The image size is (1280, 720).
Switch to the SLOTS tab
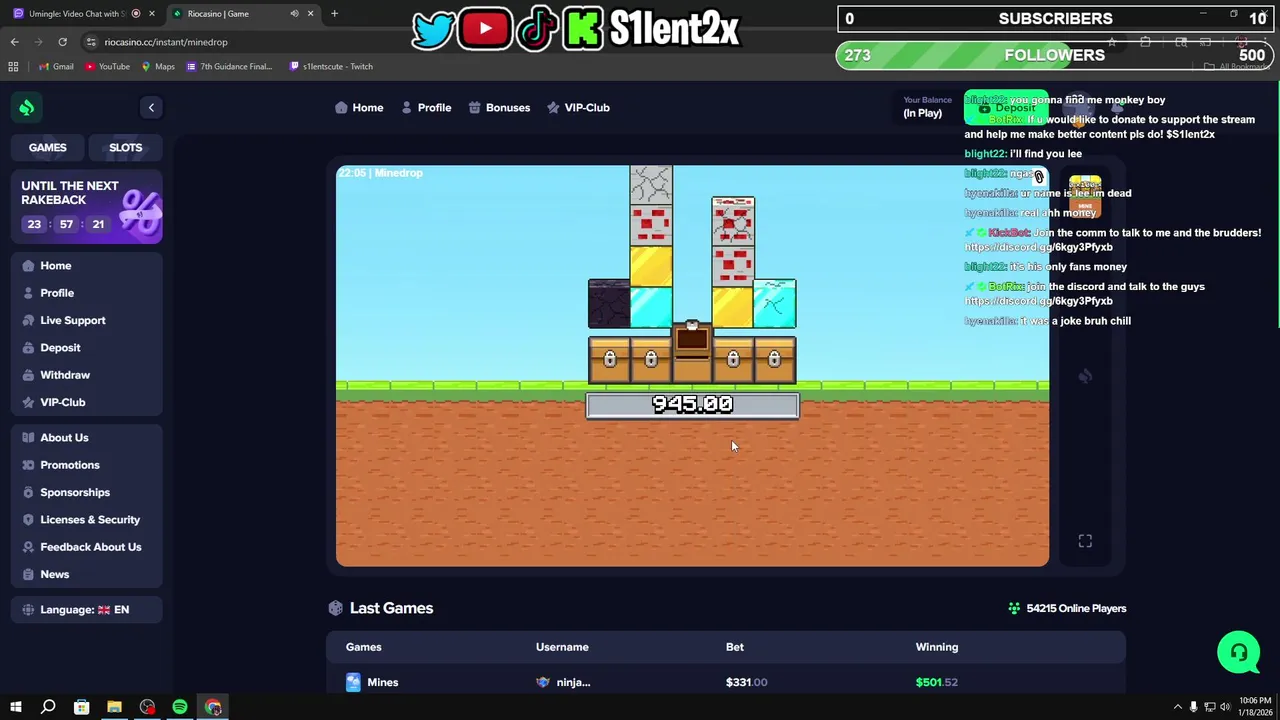coord(125,147)
